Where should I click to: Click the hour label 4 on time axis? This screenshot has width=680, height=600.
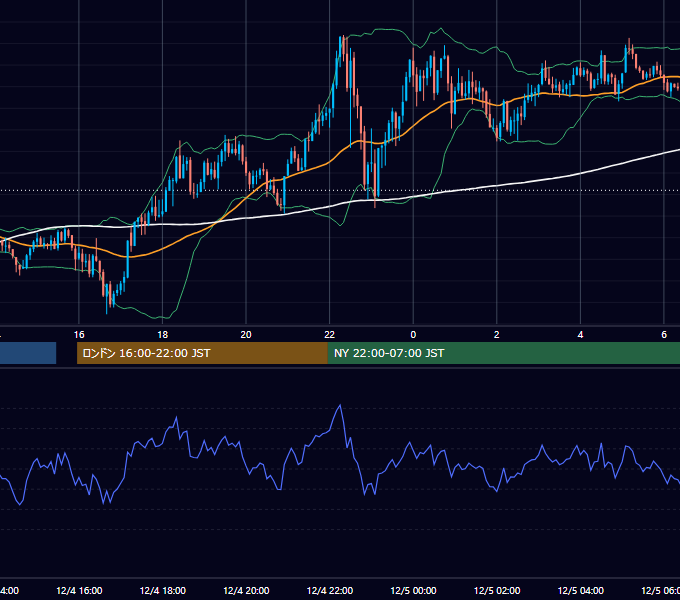pyautogui.click(x=580, y=335)
